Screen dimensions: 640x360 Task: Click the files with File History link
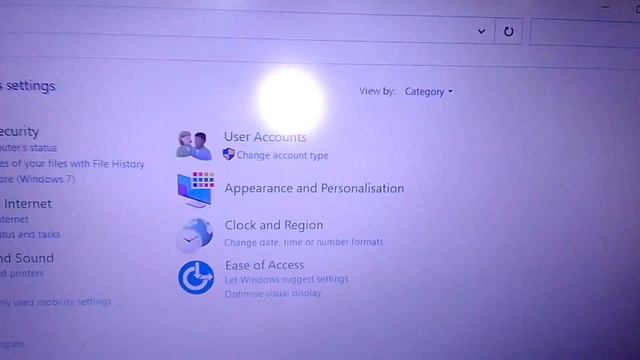72,164
